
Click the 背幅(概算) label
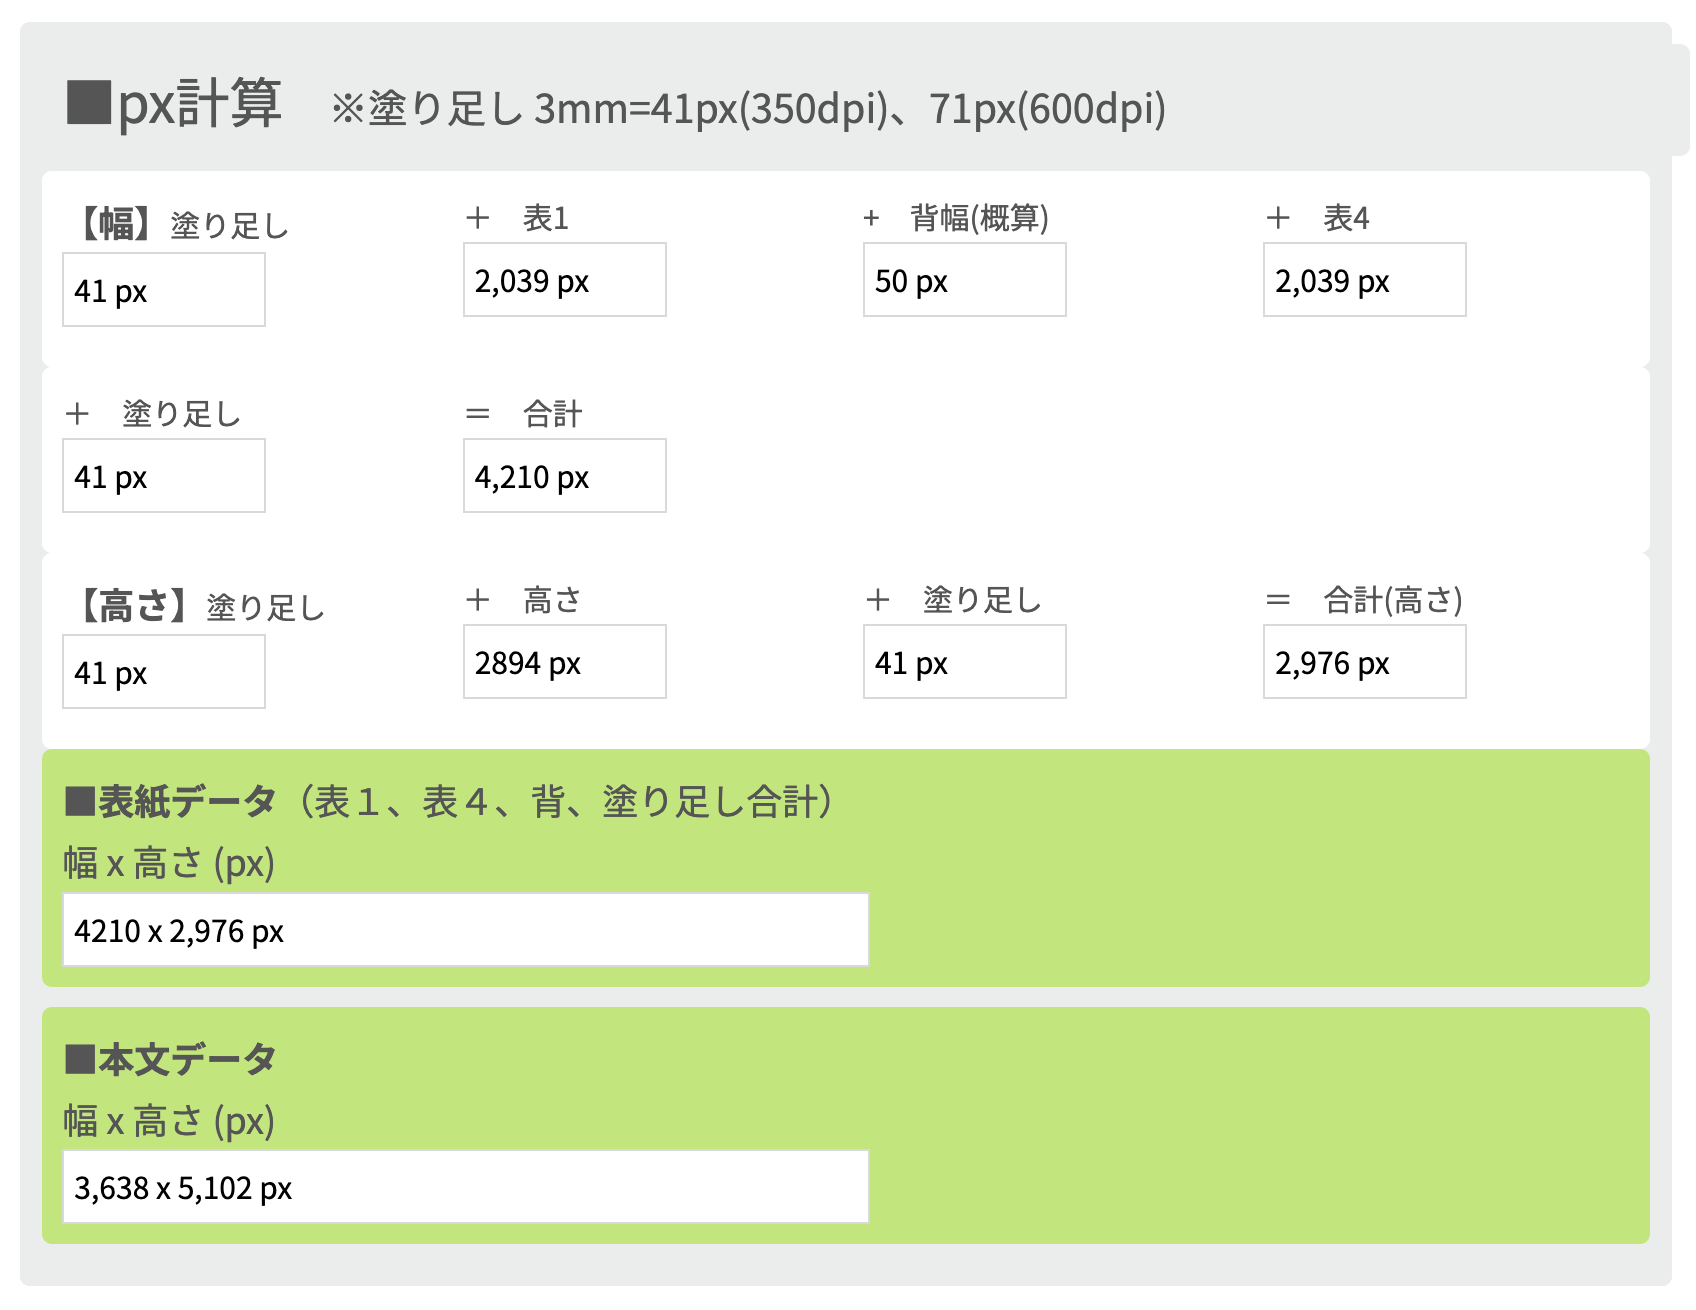978,218
